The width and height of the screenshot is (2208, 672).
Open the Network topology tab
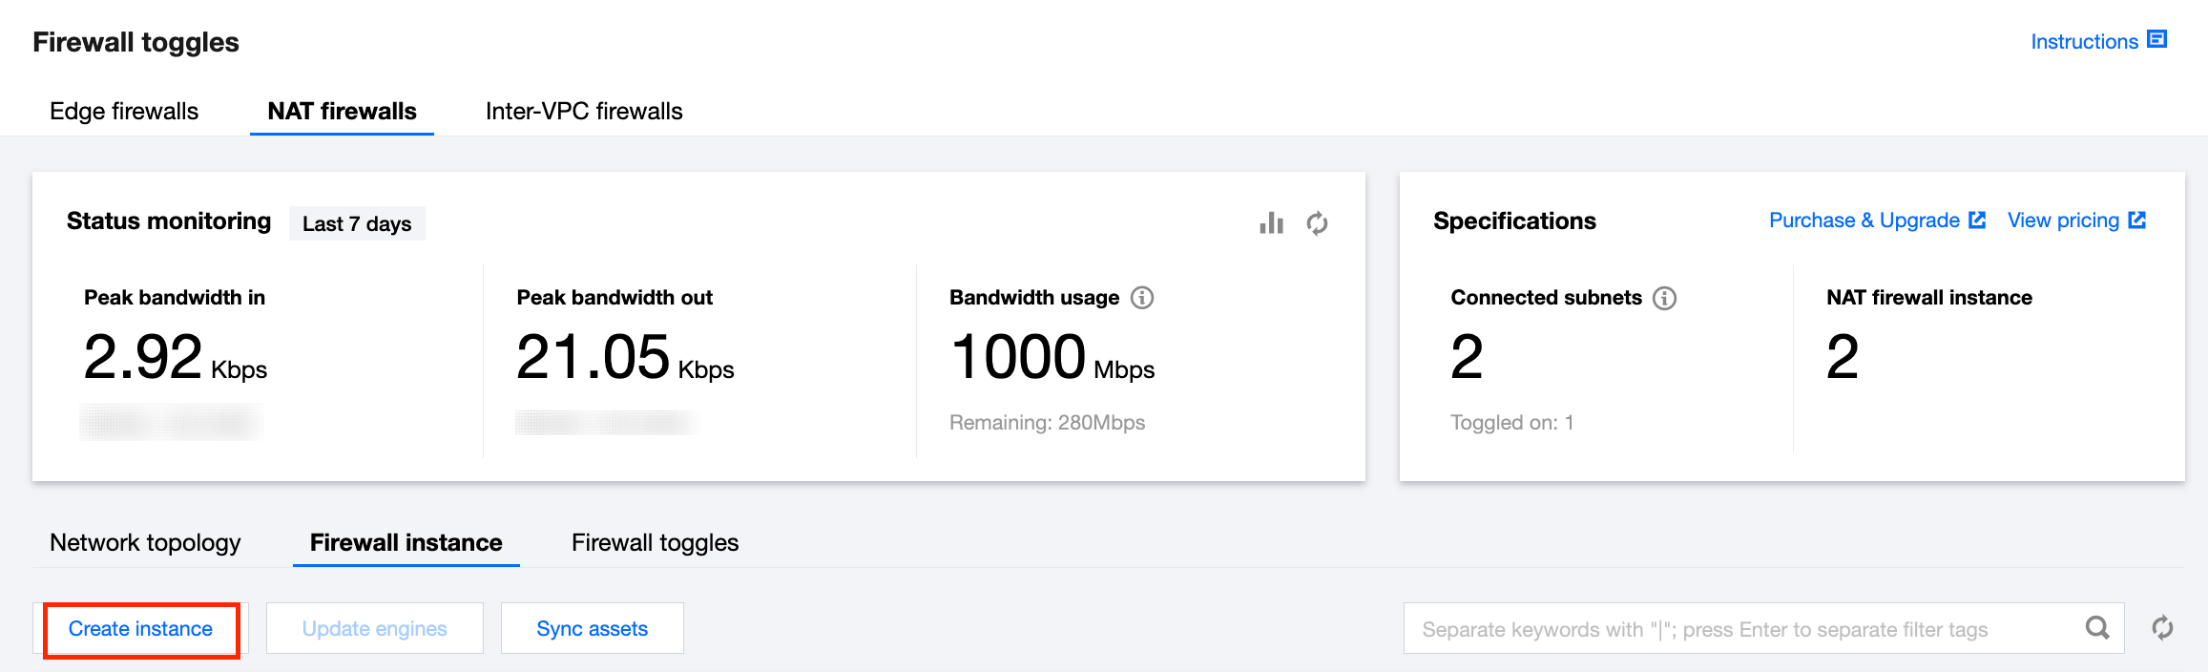coord(145,542)
